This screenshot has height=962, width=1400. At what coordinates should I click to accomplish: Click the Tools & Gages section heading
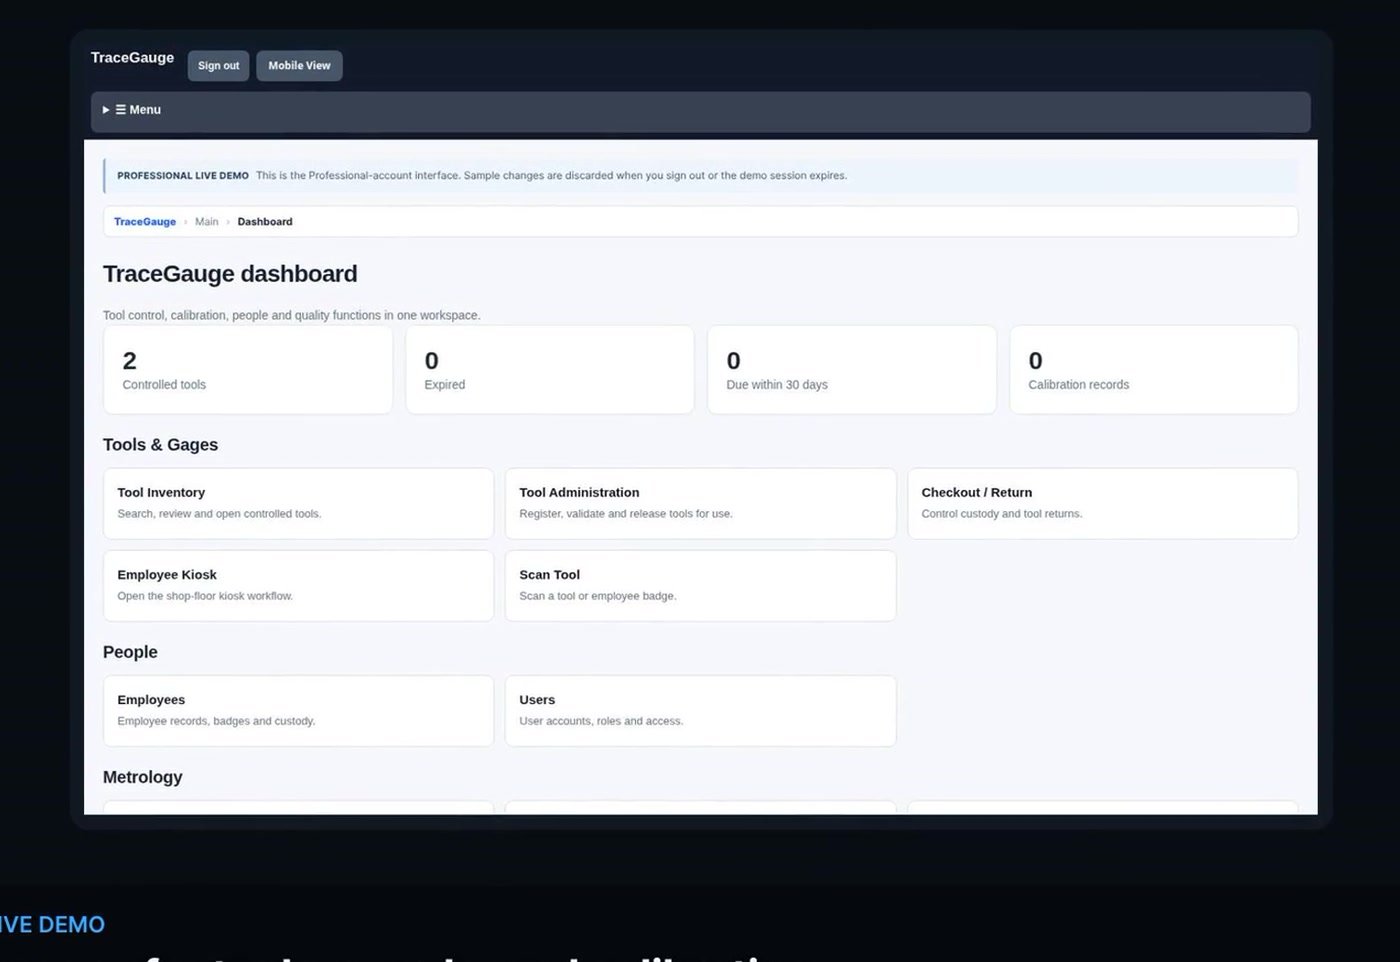160,445
